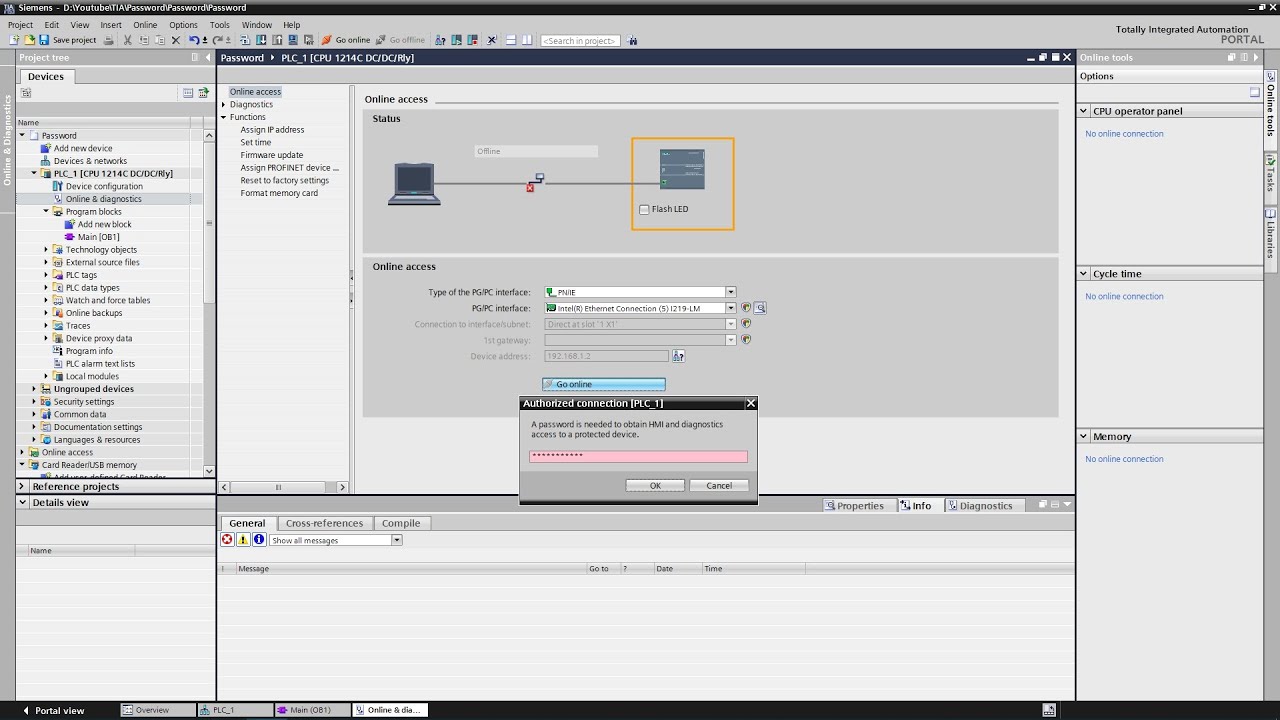Select the Devices tab in Project tree

coord(45,76)
